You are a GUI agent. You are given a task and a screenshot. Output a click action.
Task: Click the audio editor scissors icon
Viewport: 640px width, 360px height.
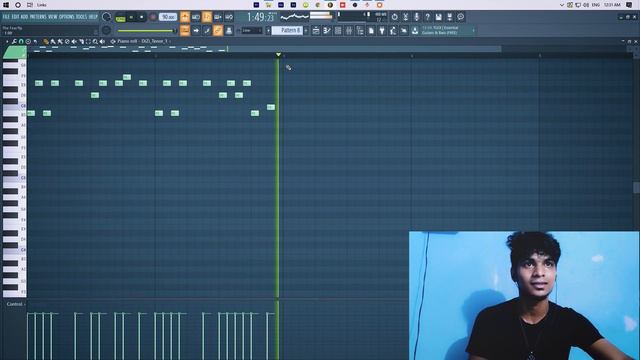click(x=405, y=17)
